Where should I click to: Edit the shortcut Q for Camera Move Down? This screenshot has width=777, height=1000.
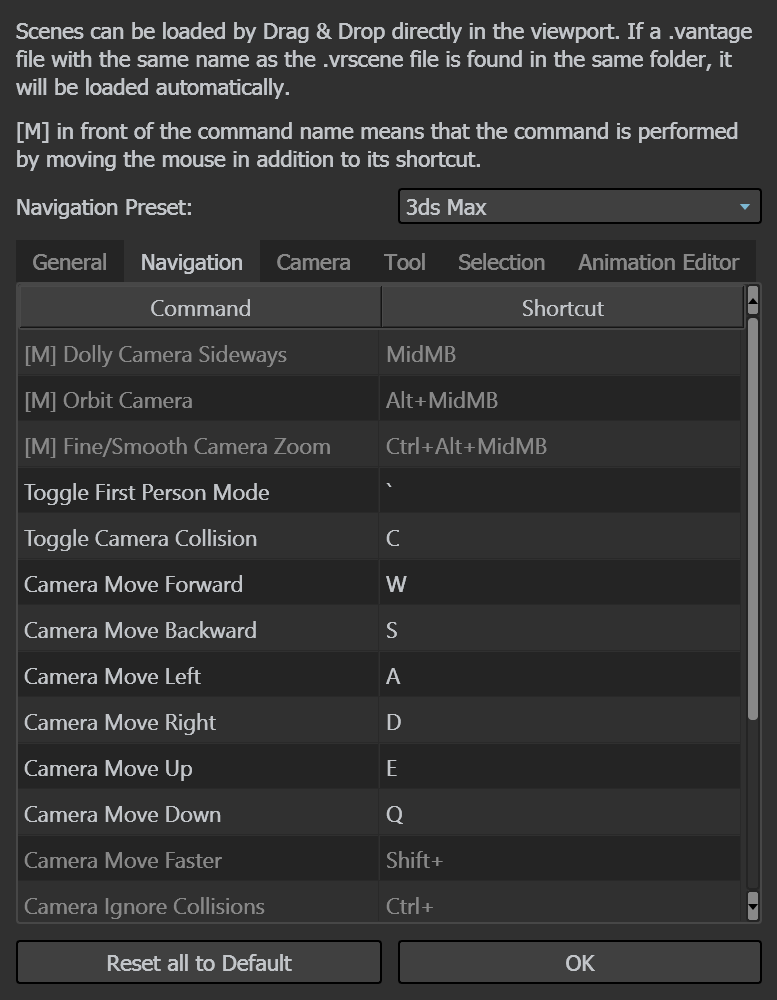pyautogui.click(x=560, y=814)
